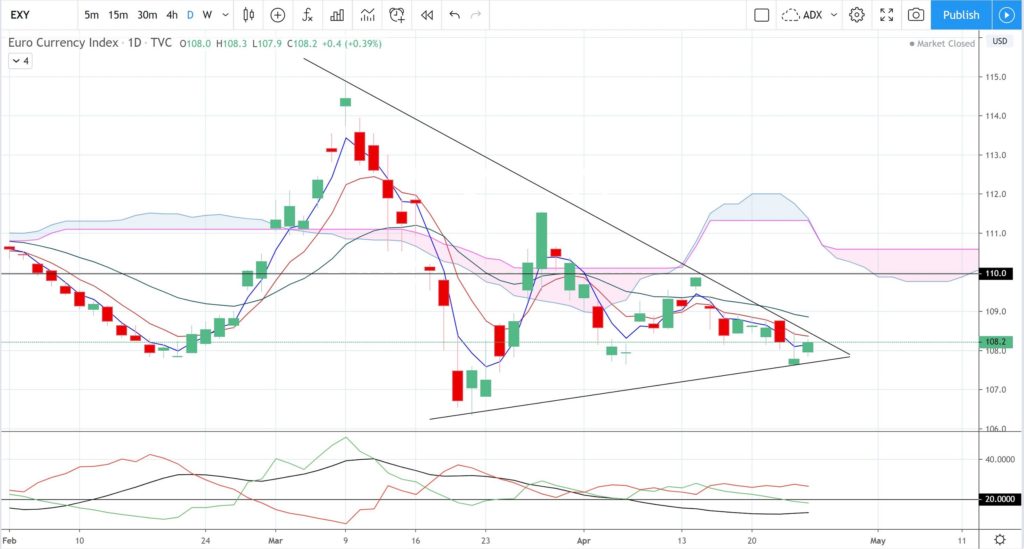The width and height of the screenshot is (1024, 549).
Task: Open time axis settings gear at bottom right
Action: [1000, 540]
